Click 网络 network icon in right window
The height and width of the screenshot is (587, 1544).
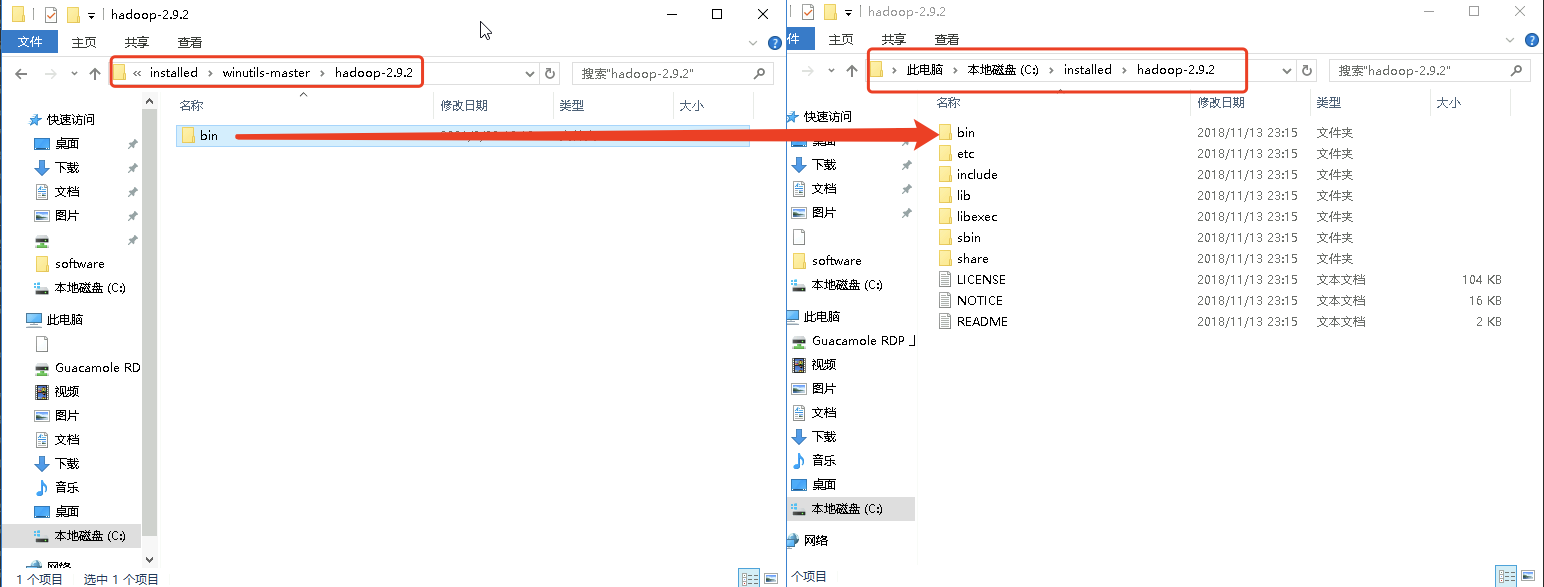(795, 541)
